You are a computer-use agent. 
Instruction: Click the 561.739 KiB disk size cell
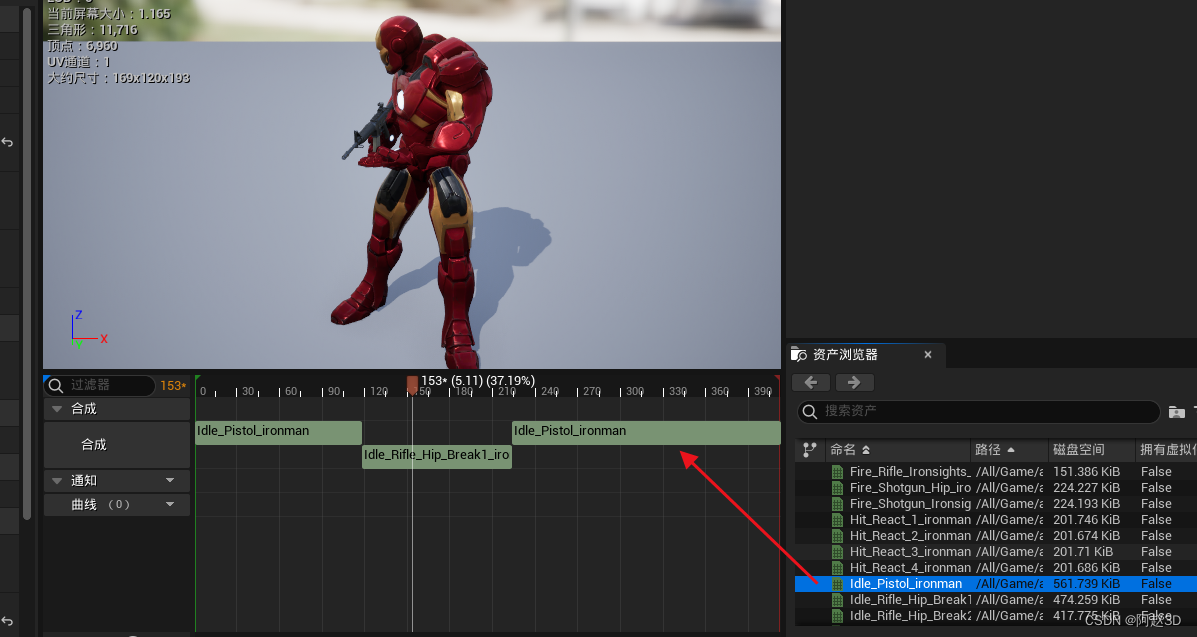tap(1086, 584)
